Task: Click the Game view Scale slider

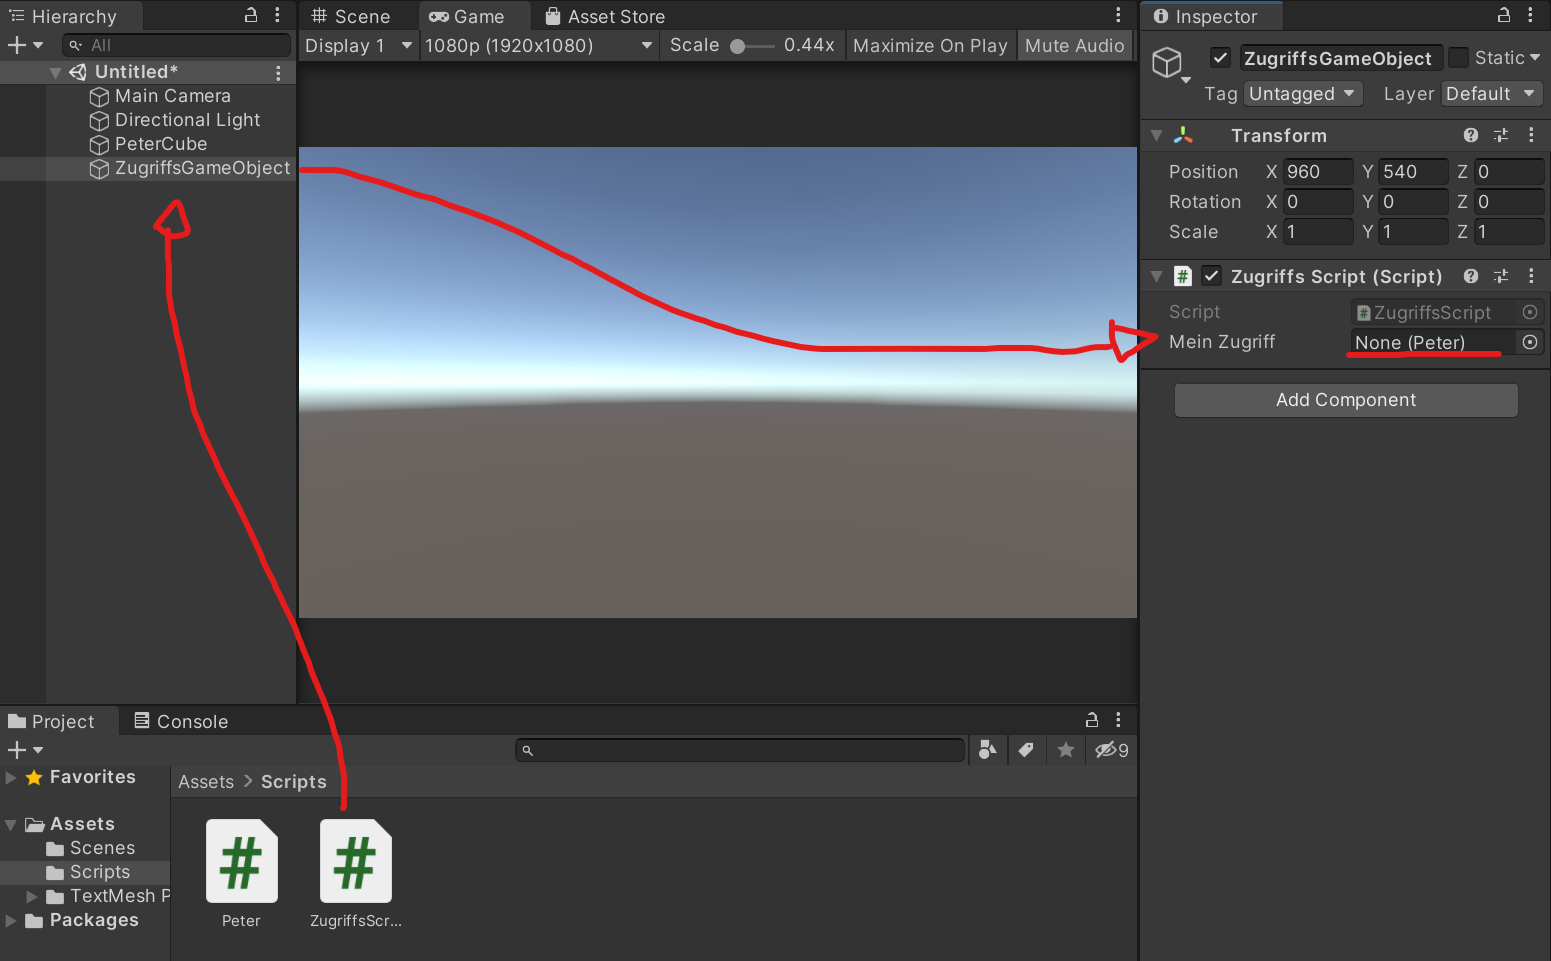Action: tap(751, 46)
